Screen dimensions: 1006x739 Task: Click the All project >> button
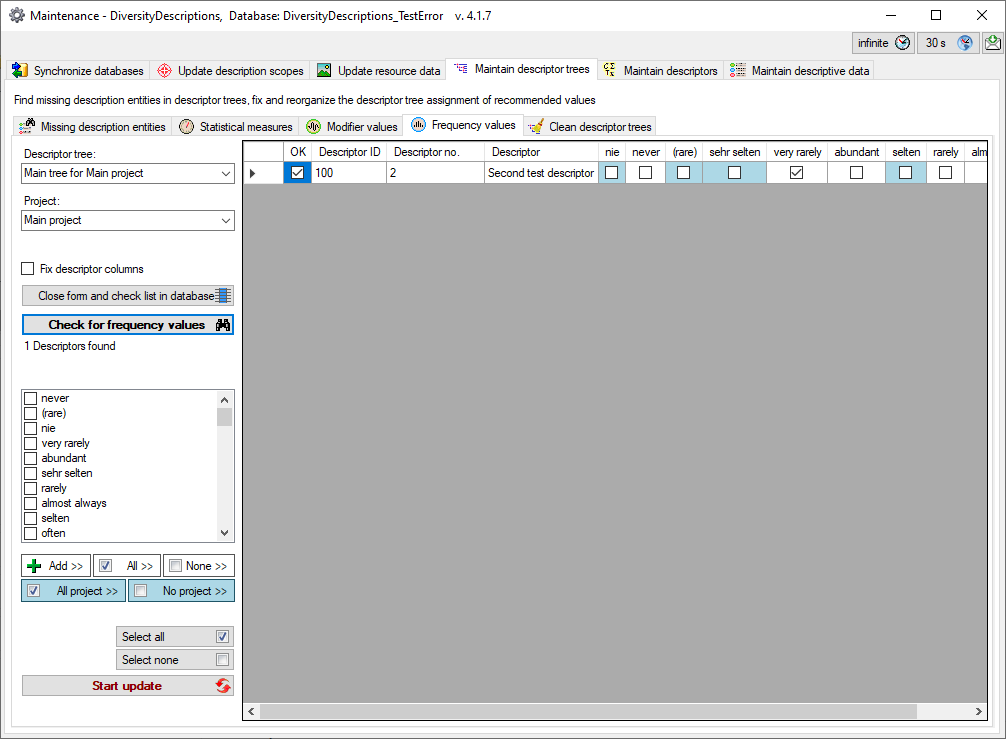tap(74, 591)
